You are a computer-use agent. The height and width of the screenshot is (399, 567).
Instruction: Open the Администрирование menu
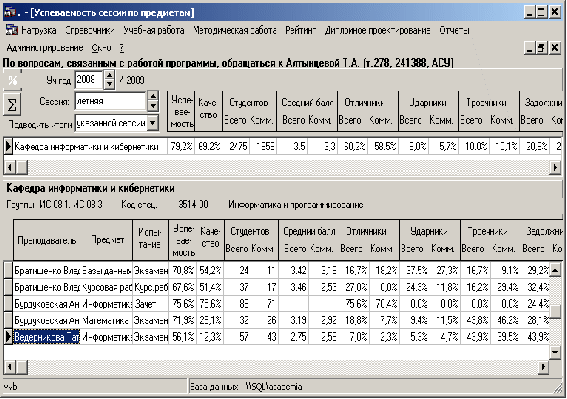45,48
